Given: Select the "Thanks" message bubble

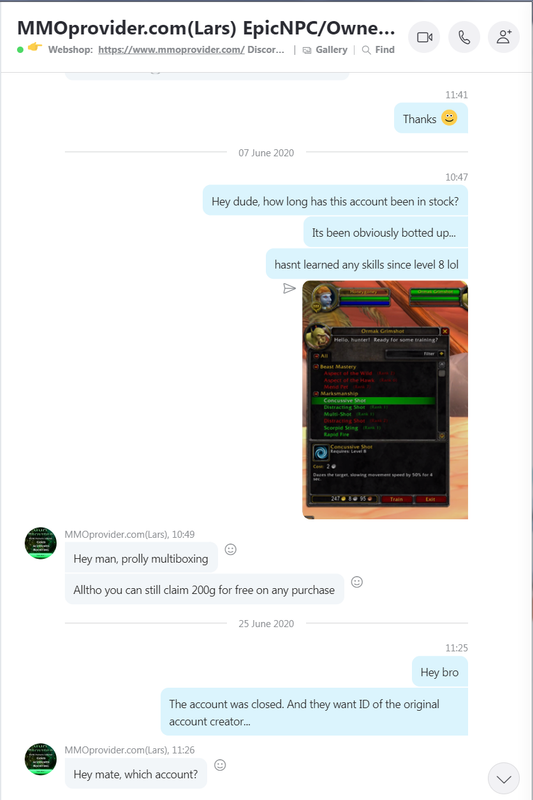Looking at the screenshot, I should click(431, 118).
